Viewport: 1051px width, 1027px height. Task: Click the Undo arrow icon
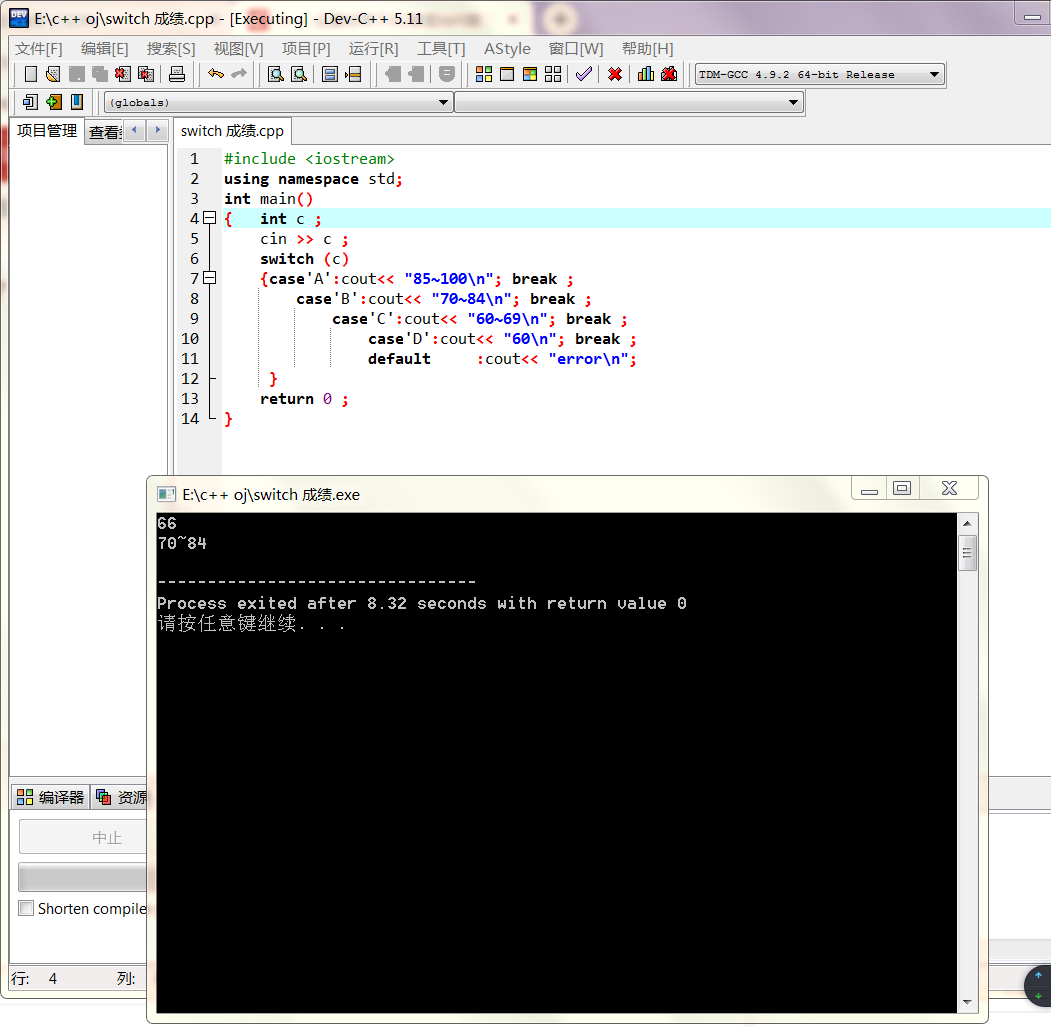tap(216, 74)
